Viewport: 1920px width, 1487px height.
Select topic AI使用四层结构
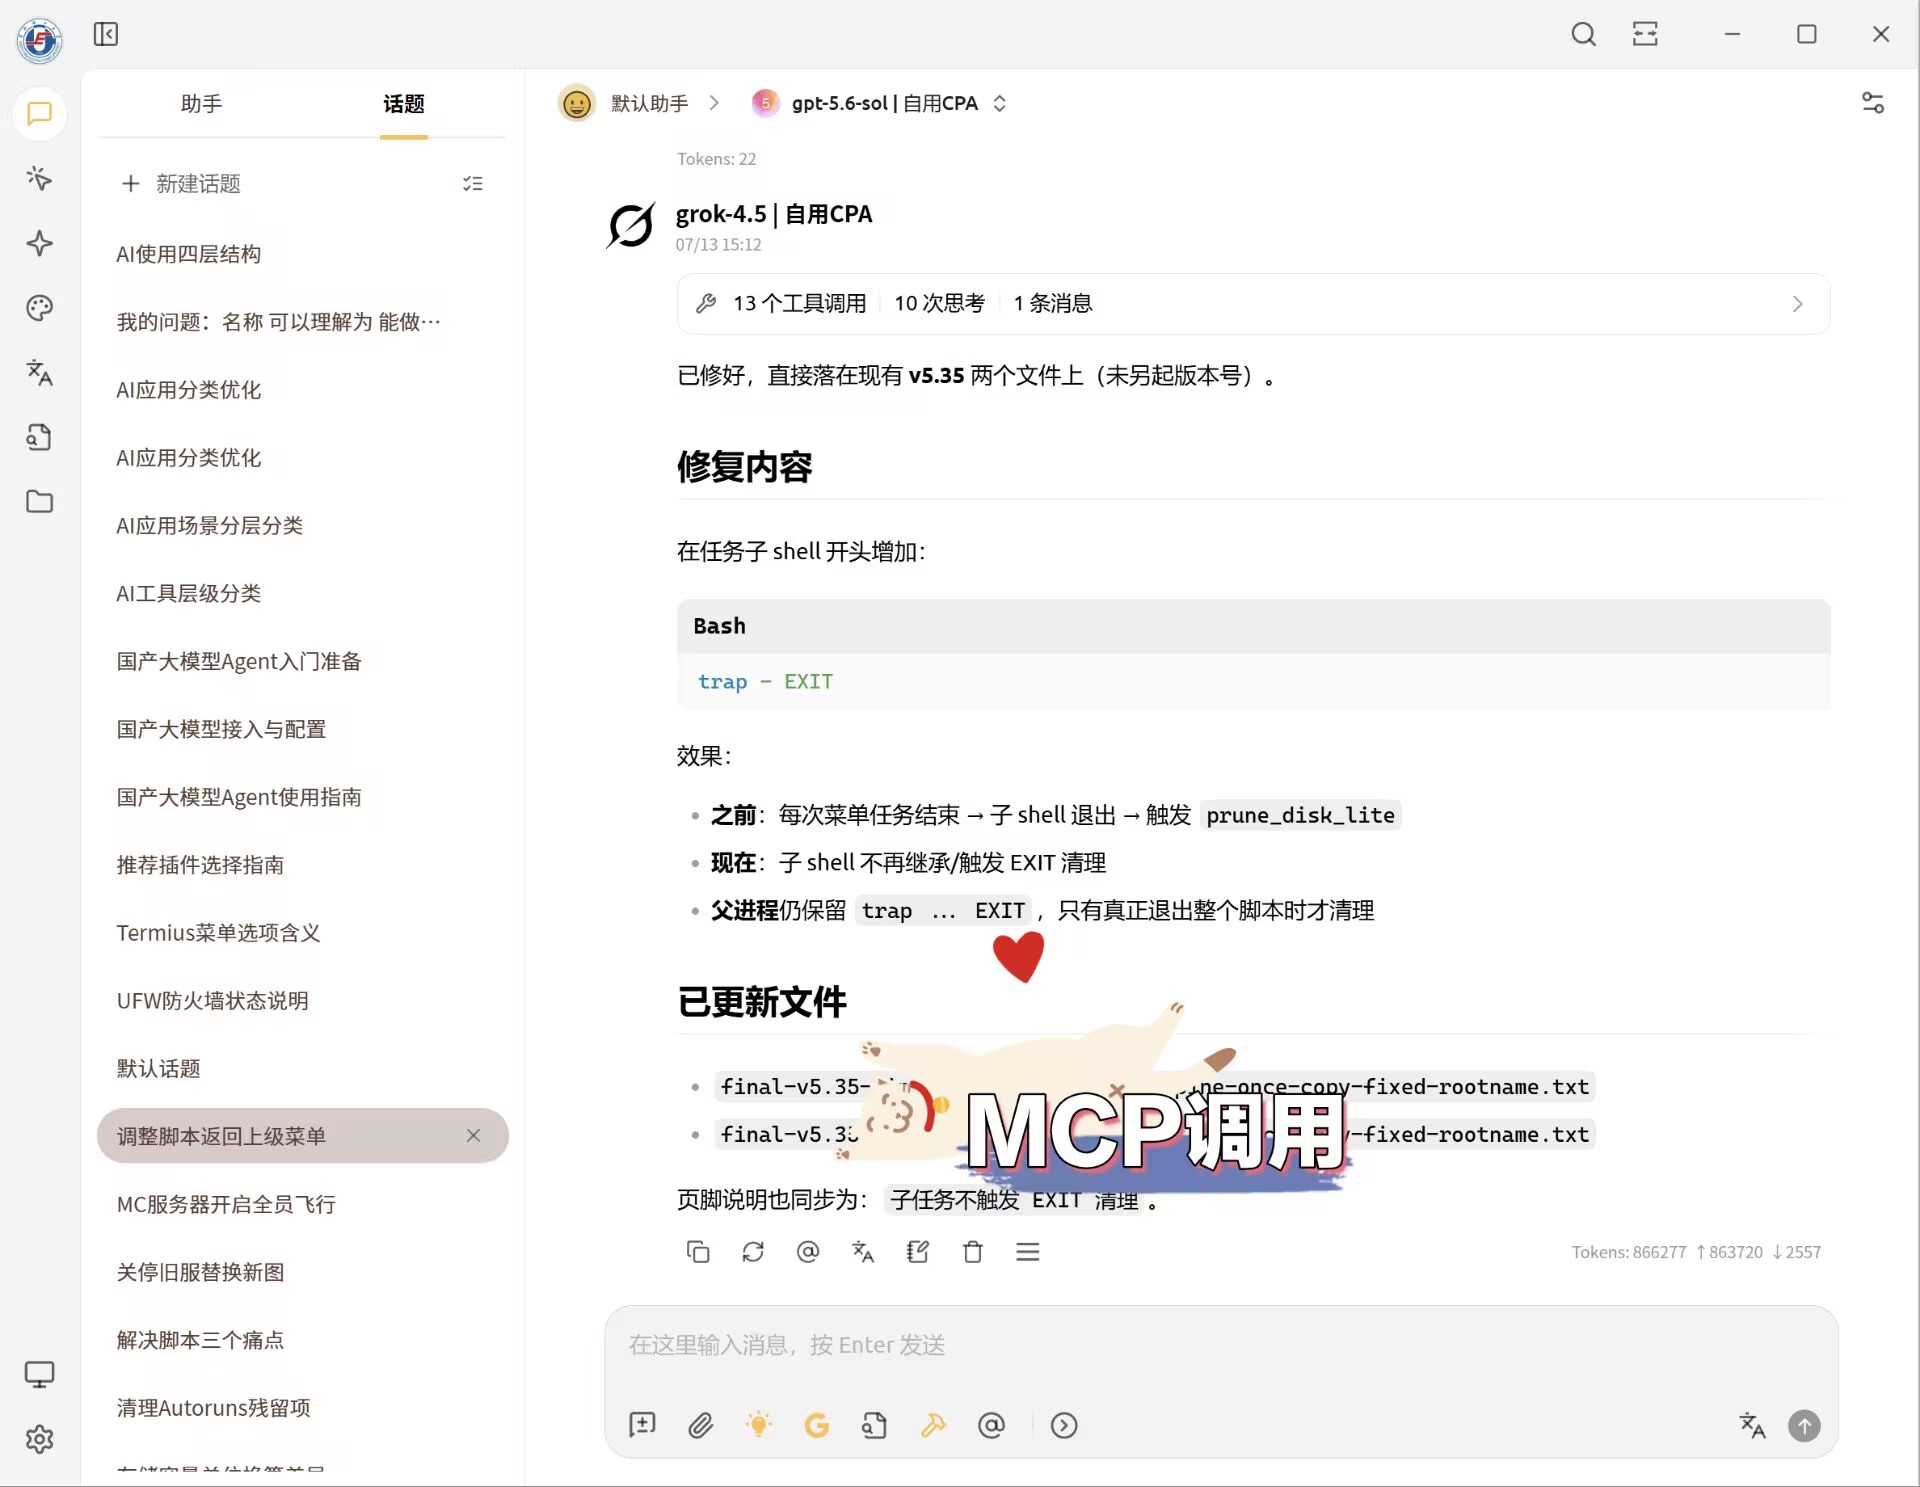[303, 254]
